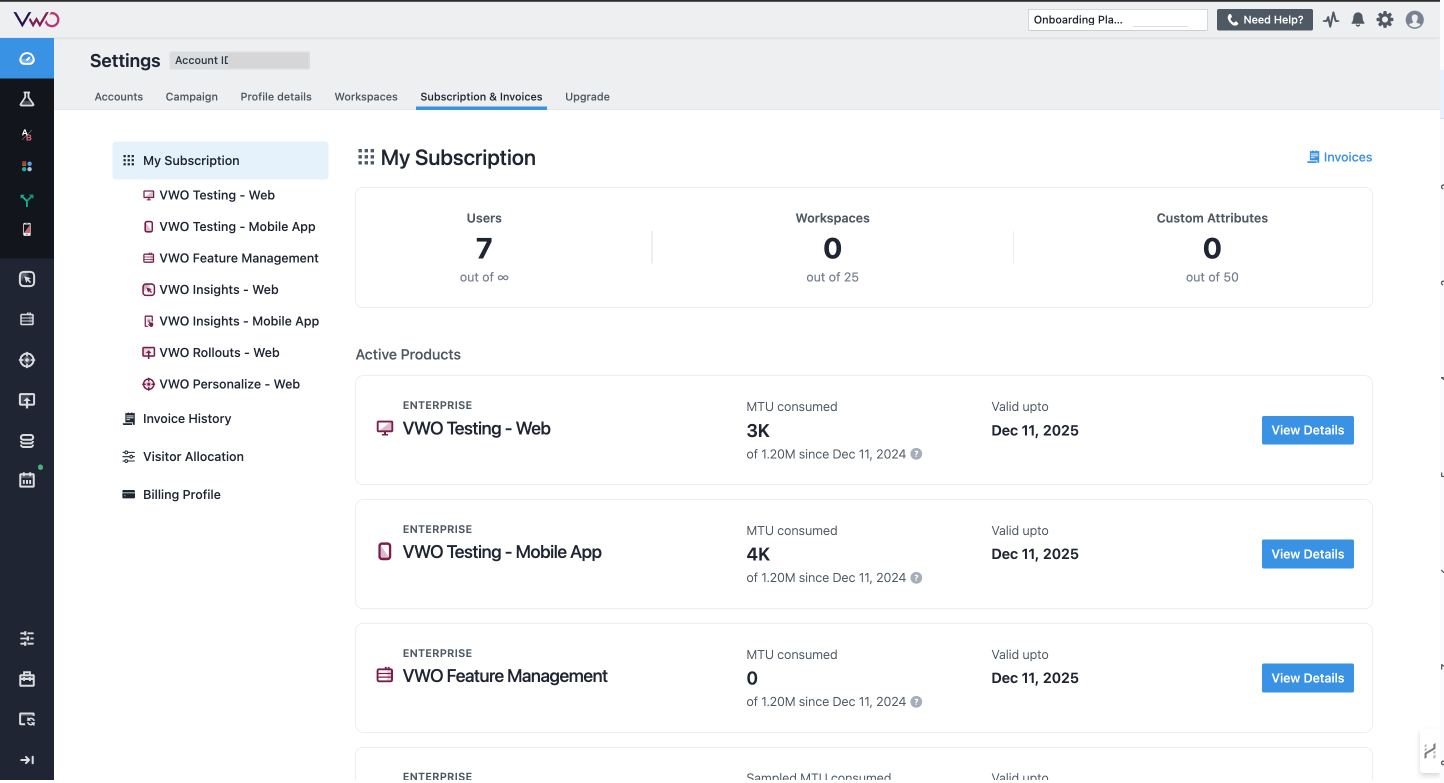Image resolution: width=1444 pixels, height=783 pixels.
Task: Click the VWO Testing - Web card title
Action: pos(476,429)
